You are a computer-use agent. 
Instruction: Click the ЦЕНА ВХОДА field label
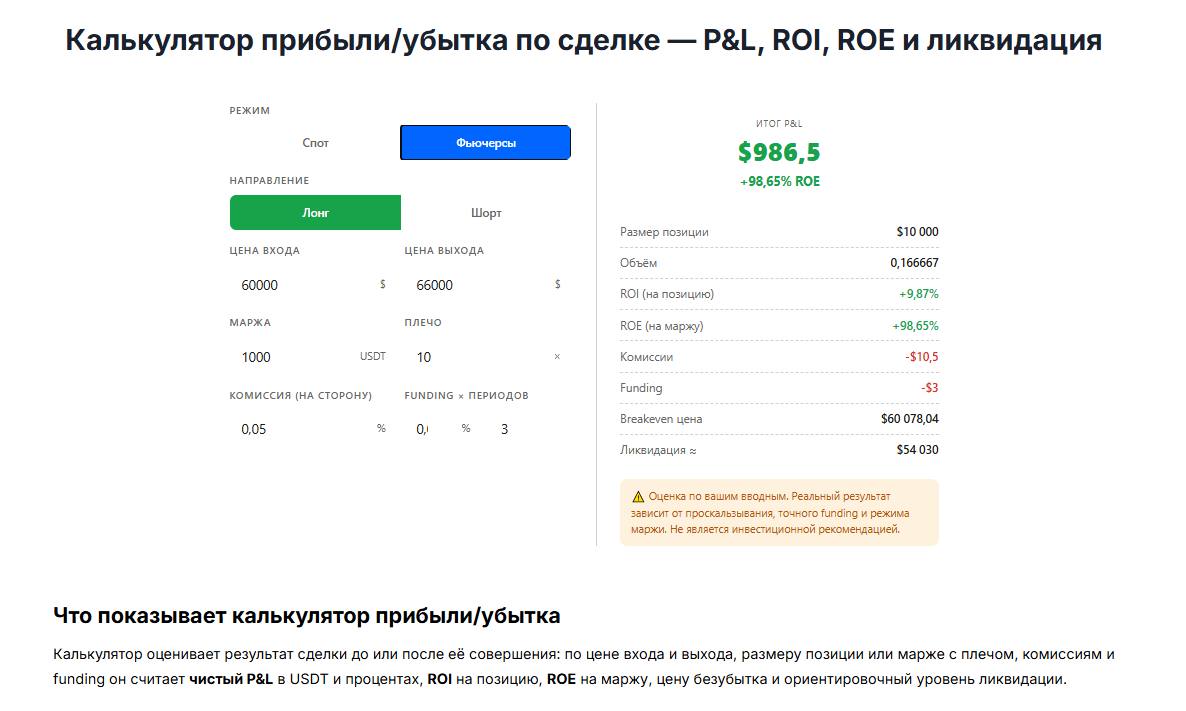pyautogui.click(x=265, y=250)
